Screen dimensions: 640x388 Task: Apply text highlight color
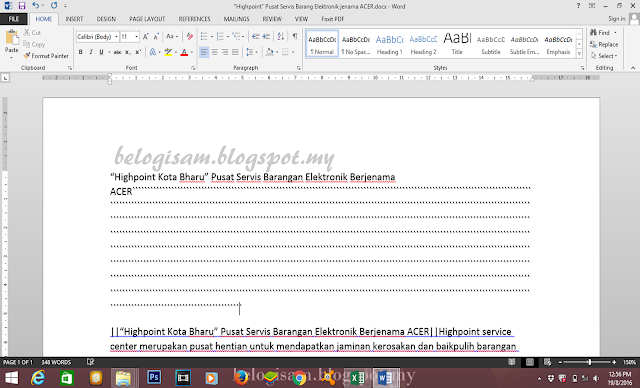168,52
